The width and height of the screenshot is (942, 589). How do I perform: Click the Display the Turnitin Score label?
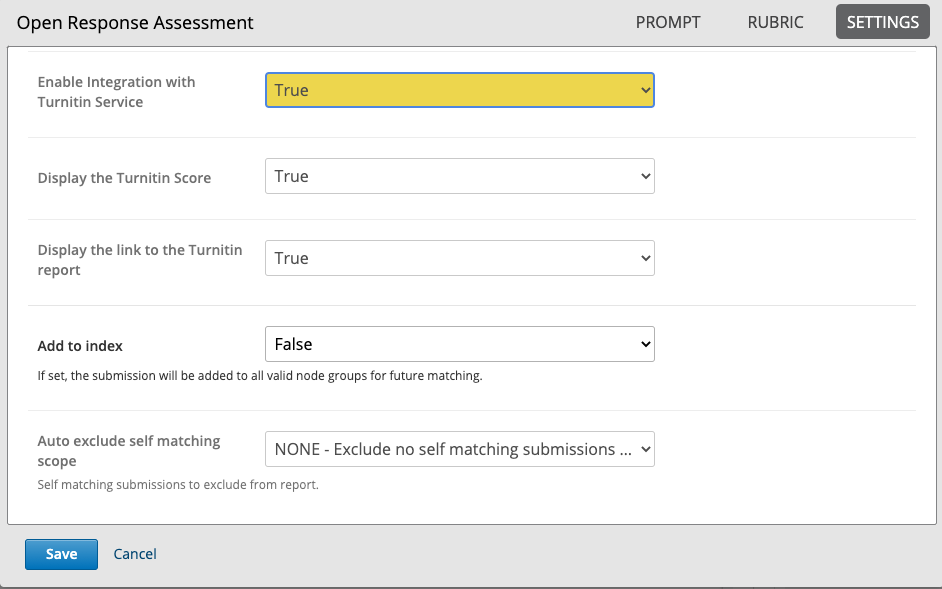click(124, 178)
